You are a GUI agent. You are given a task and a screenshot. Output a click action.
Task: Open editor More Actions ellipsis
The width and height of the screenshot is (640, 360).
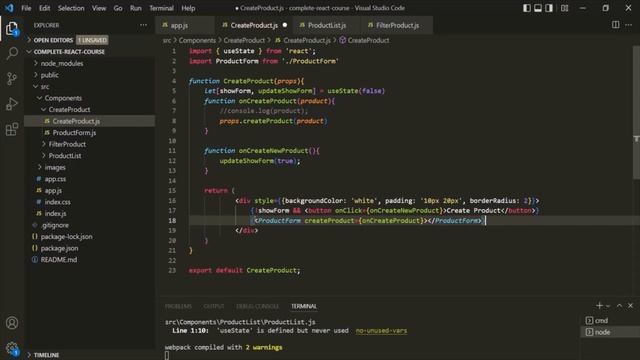pos(629,25)
